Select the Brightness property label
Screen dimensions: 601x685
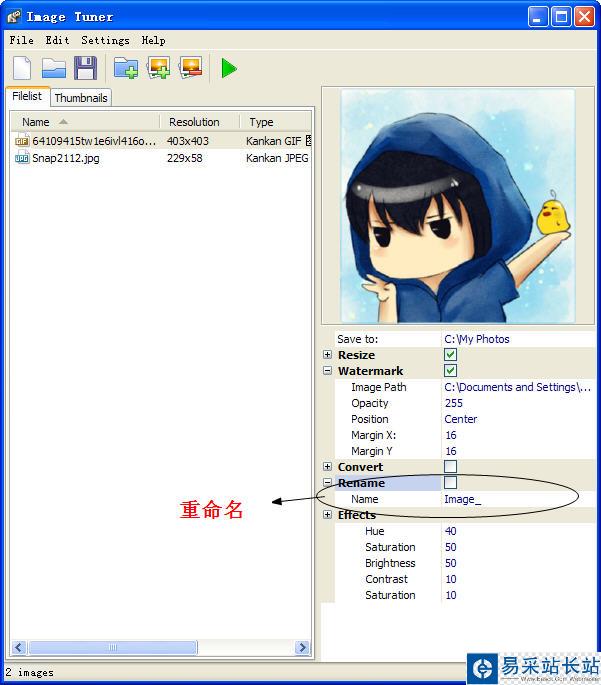point(390,563)
